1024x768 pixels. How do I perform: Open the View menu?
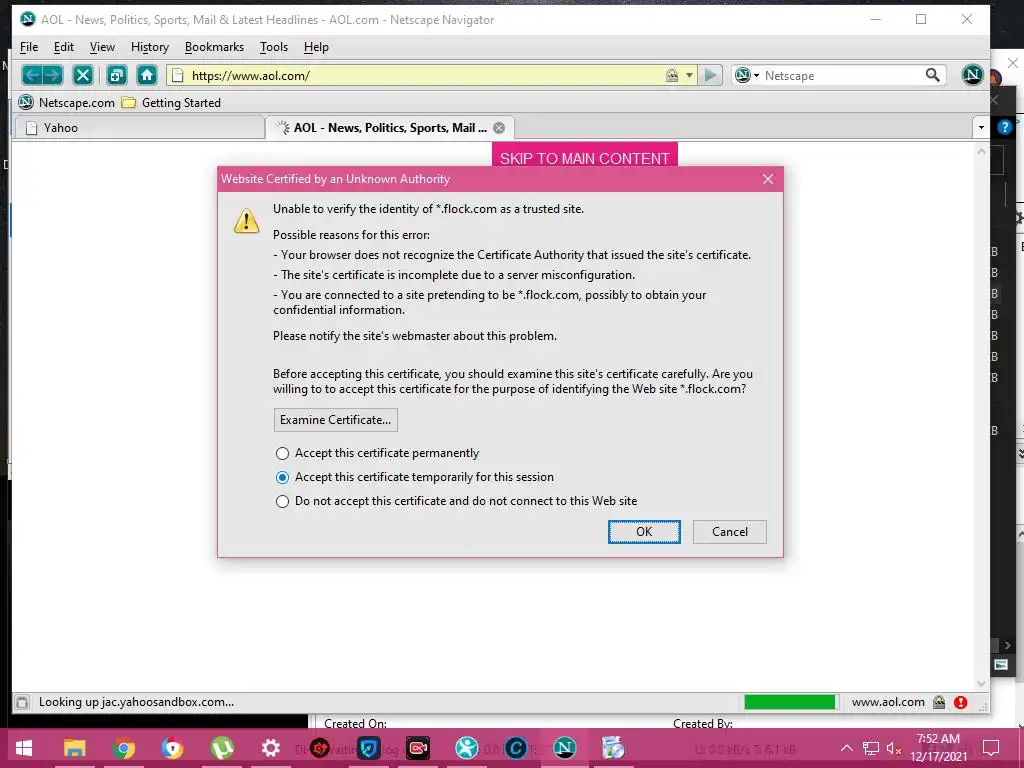click(102, 47)
